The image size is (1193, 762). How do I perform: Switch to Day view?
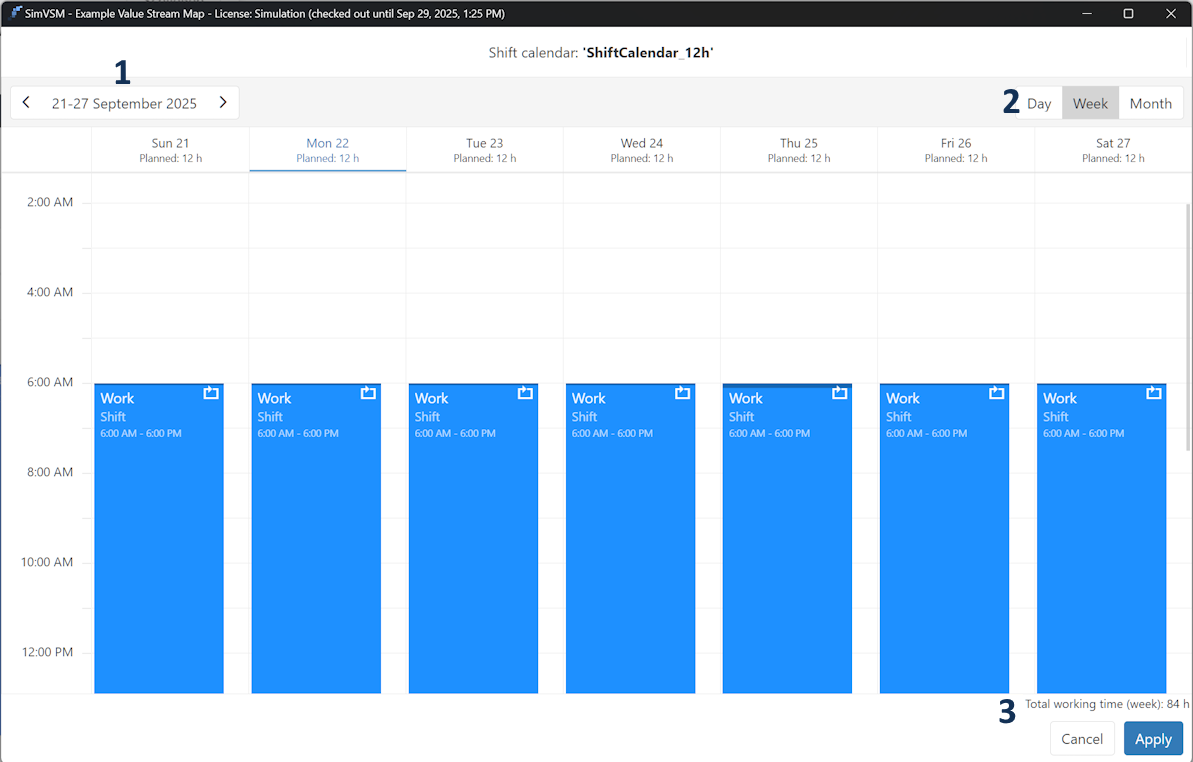click(1039, 103)
